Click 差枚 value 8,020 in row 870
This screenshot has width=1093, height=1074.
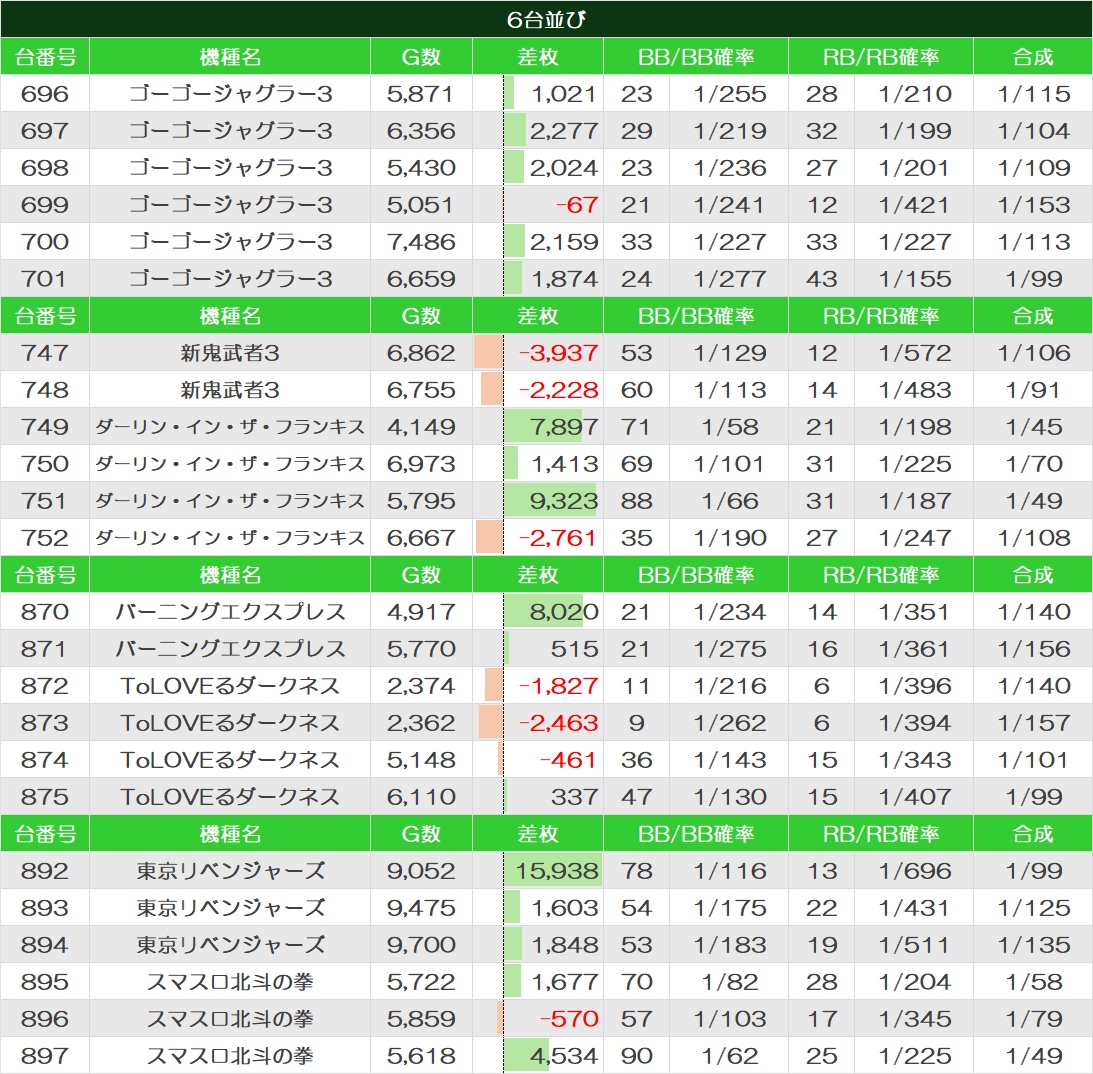point(563,611)
